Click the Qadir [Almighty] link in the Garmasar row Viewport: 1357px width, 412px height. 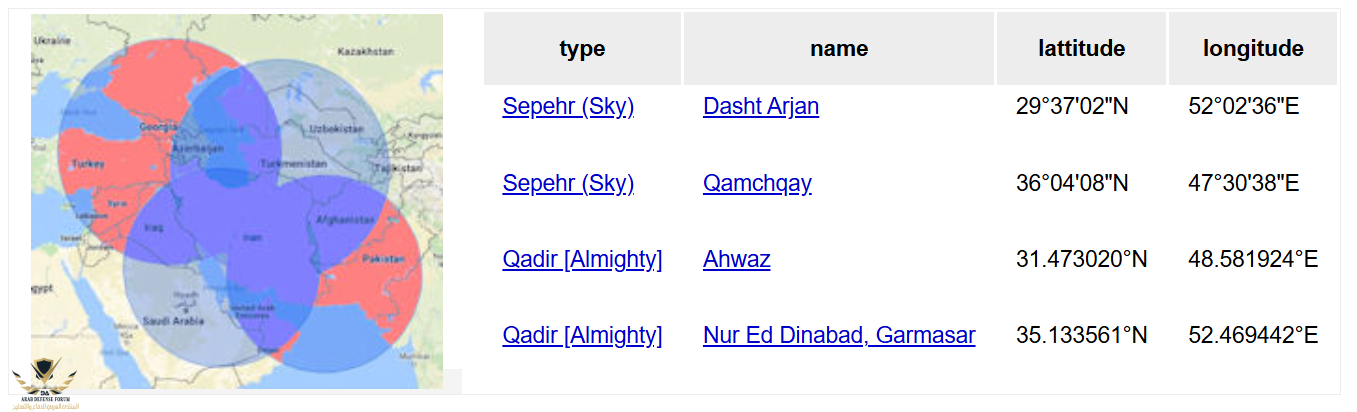[x=582, y=335]
